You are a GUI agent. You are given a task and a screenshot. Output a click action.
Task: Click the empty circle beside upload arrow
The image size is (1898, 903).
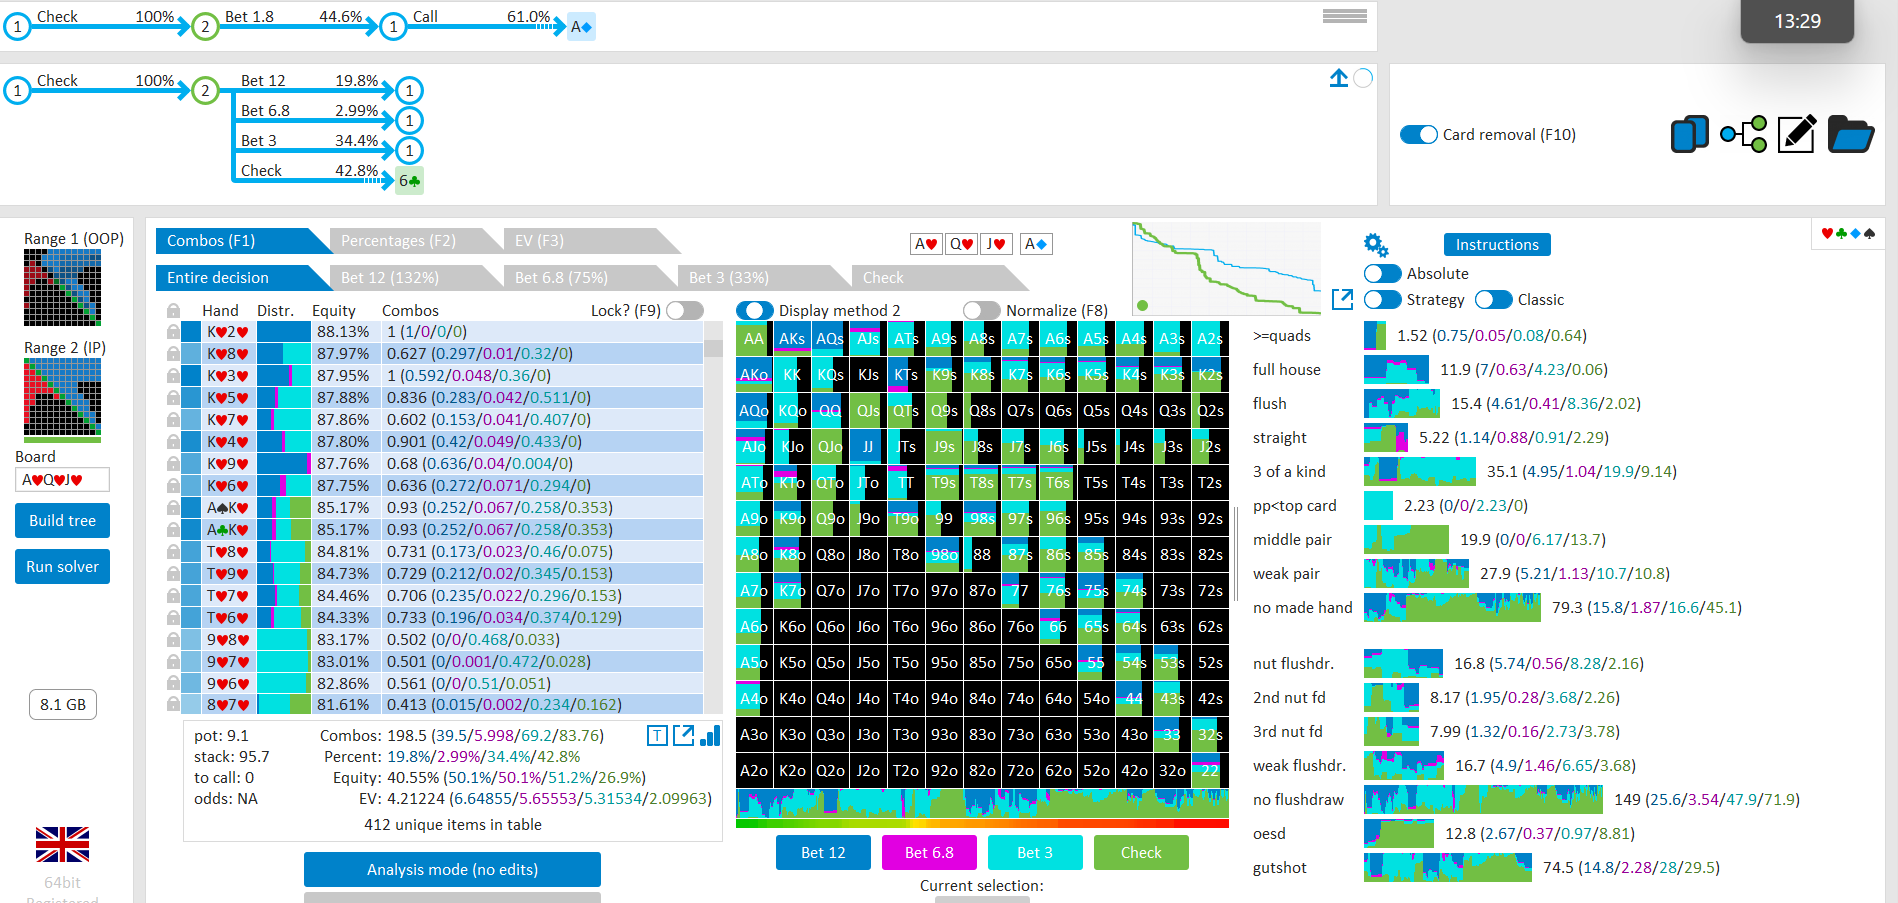coord(1363,78)
